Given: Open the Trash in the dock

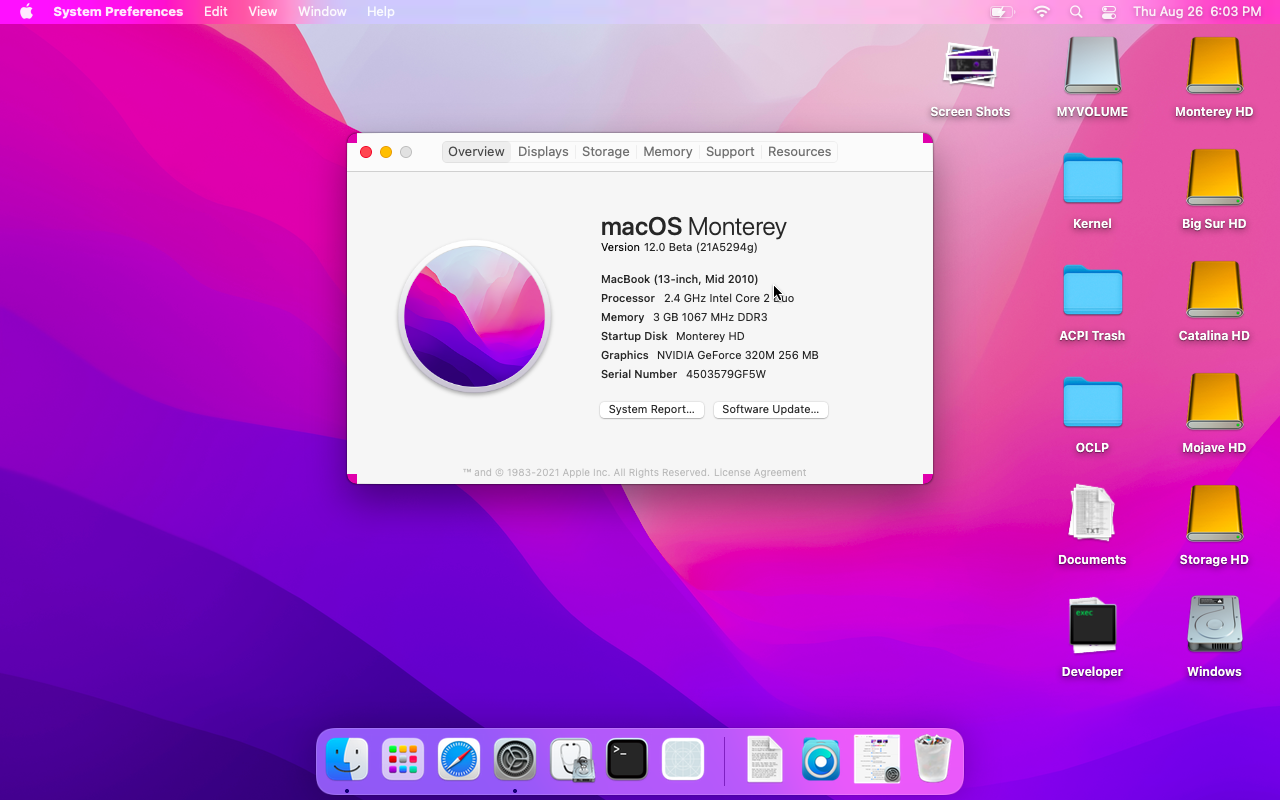Looking at the screenshot, I should pyautogui.click(x=933, y=760).
